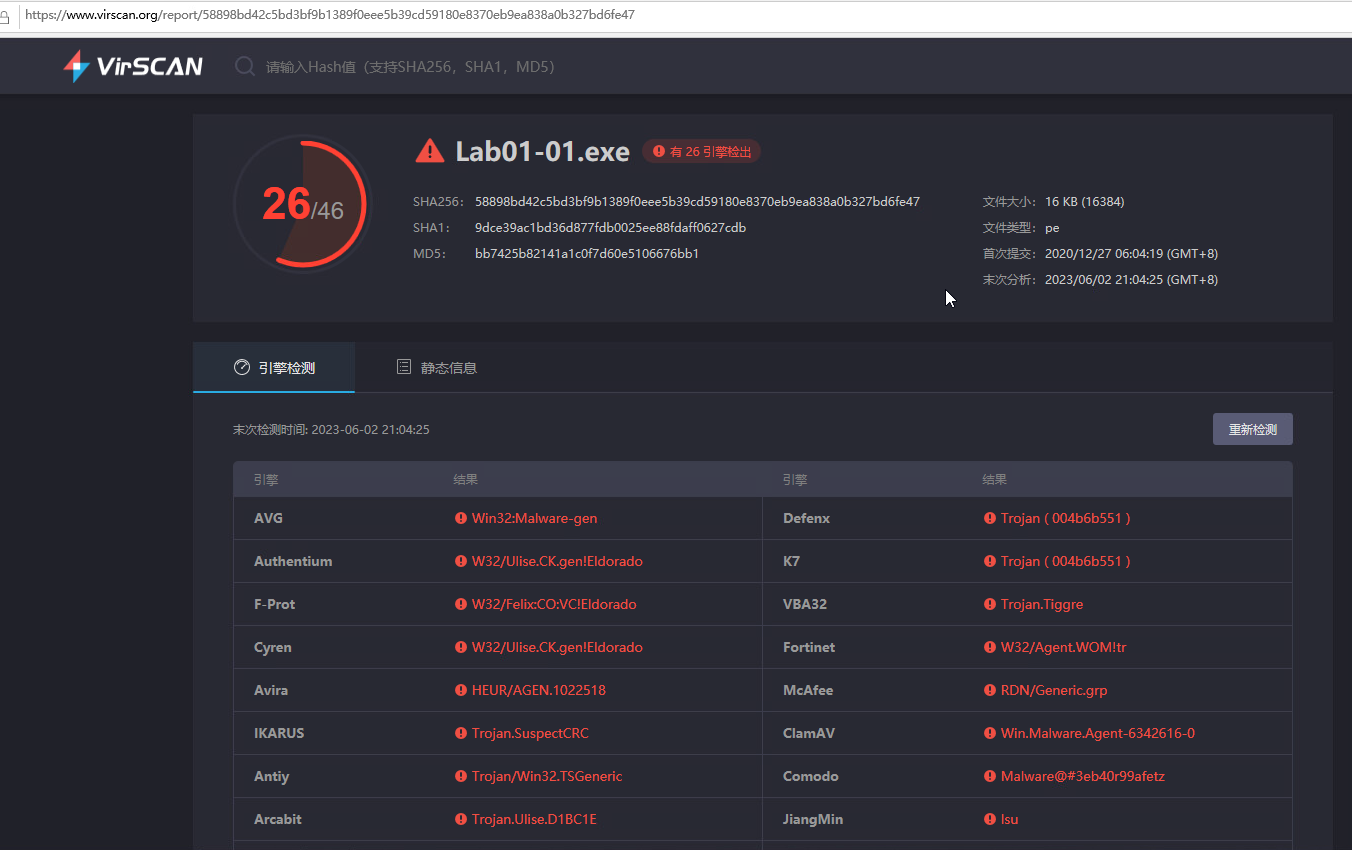This screenshot has height=850, width=1352.
Task: Click the last analysis date 2023/06/02 21:04:25
Action: pyautogui.click(x=1131, y=280)
